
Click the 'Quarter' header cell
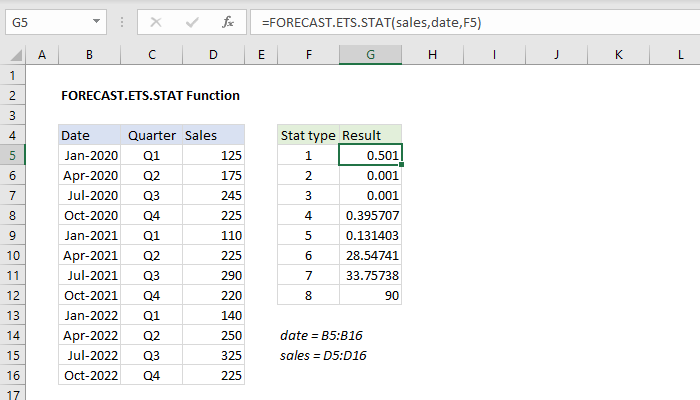[x=151, y=135]
